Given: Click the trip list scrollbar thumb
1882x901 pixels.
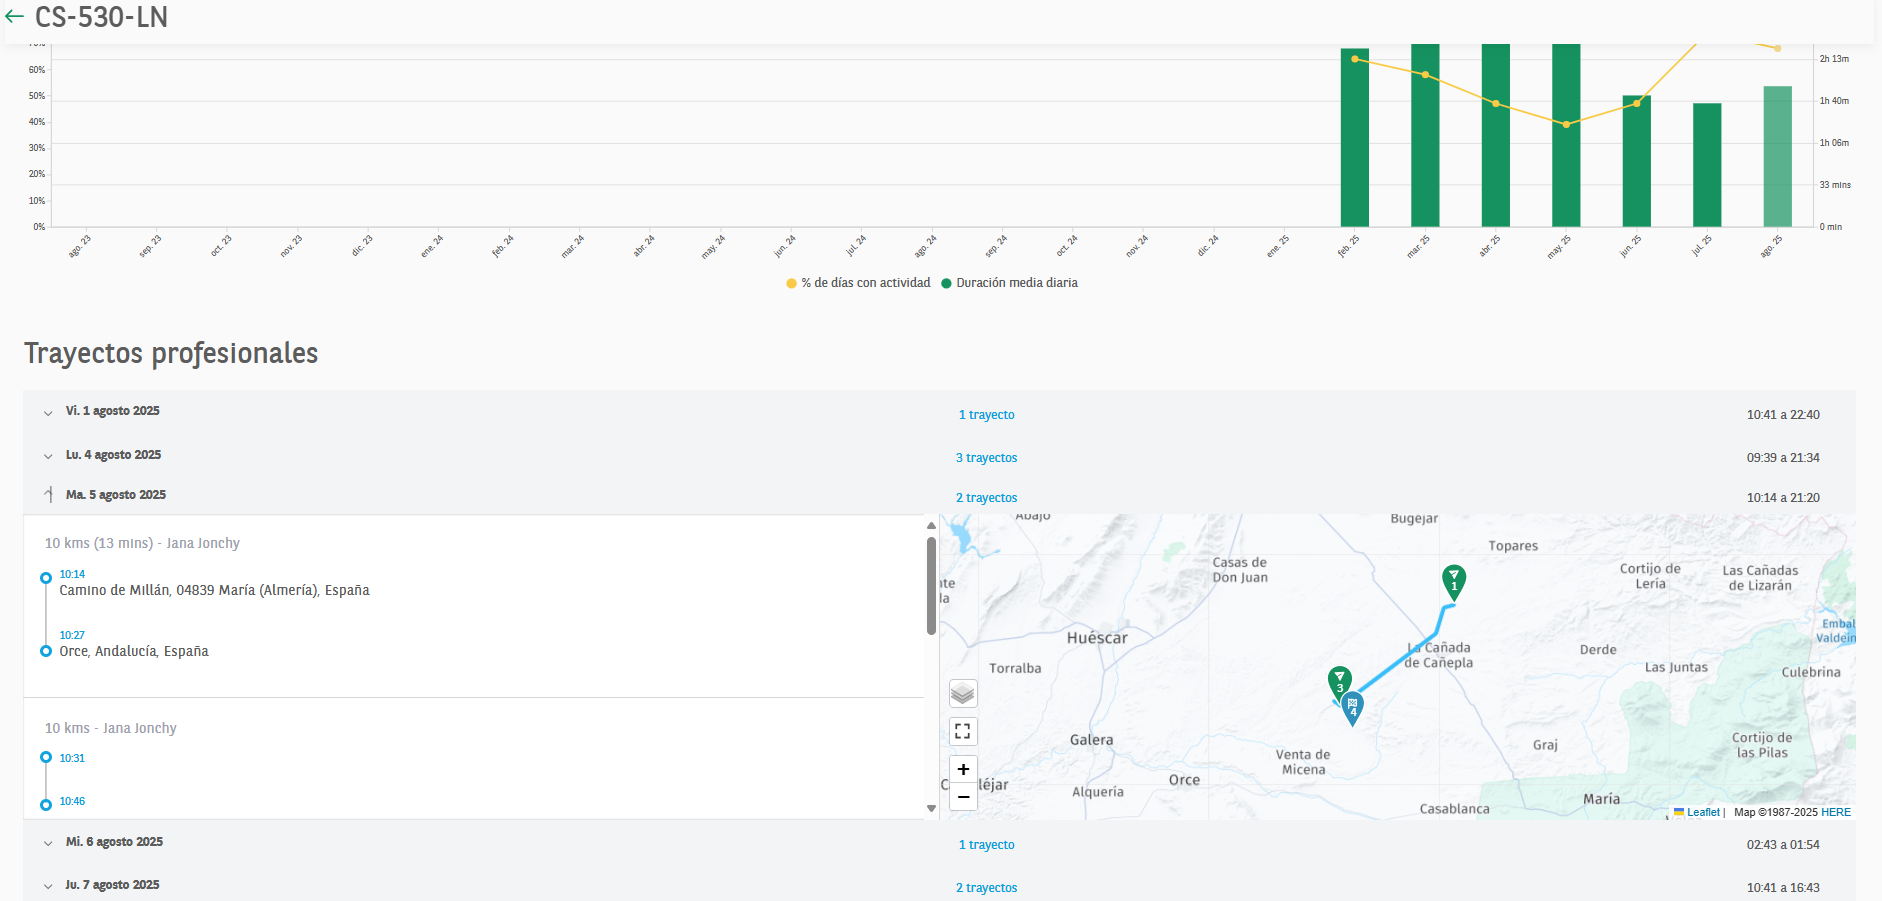Looking at the screenshot, I should coord(931,585).
